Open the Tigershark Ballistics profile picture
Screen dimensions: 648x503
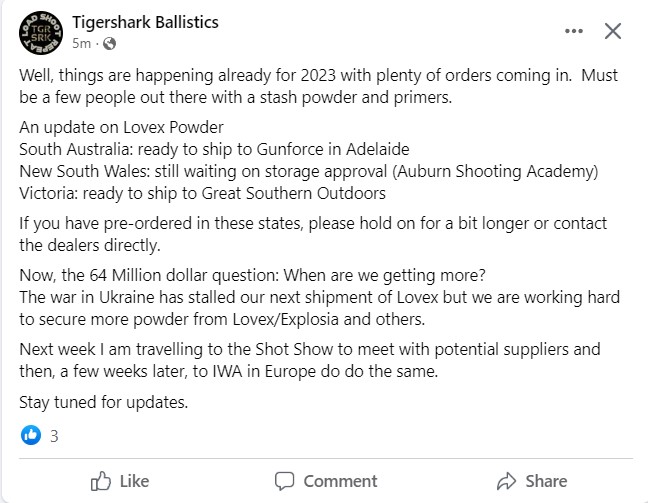click(41, 33)
